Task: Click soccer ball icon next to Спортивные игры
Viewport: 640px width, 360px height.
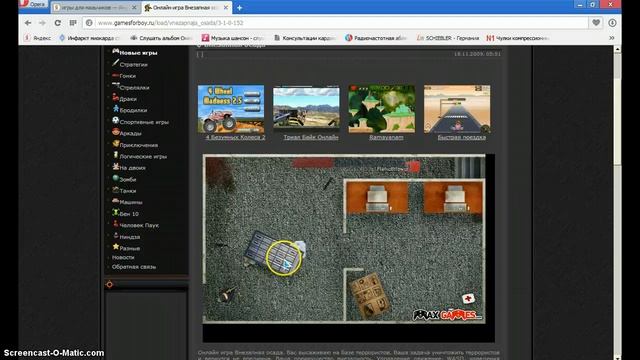Action: (116, 120)
